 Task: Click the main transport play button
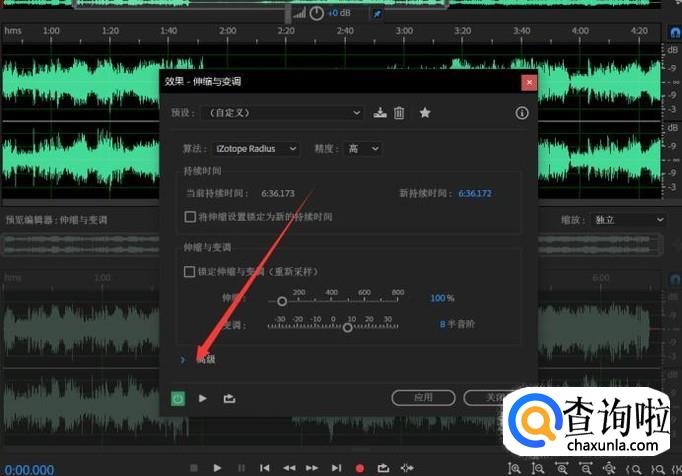[217, 467]
